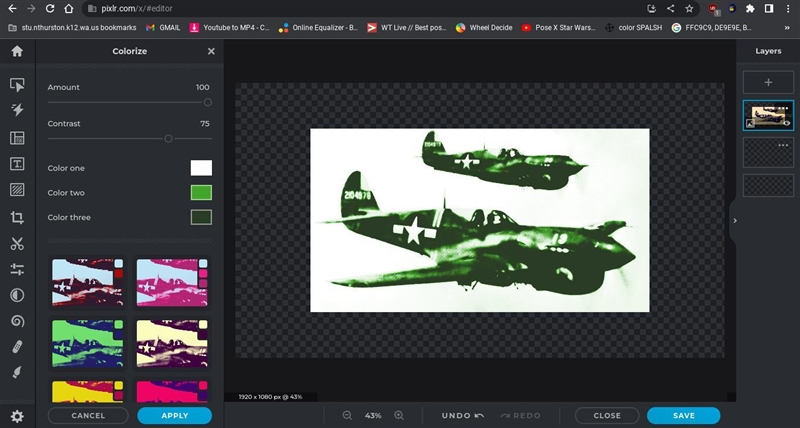
Task: Choose the light blue and maroon preset
Action: pos(88,282)
